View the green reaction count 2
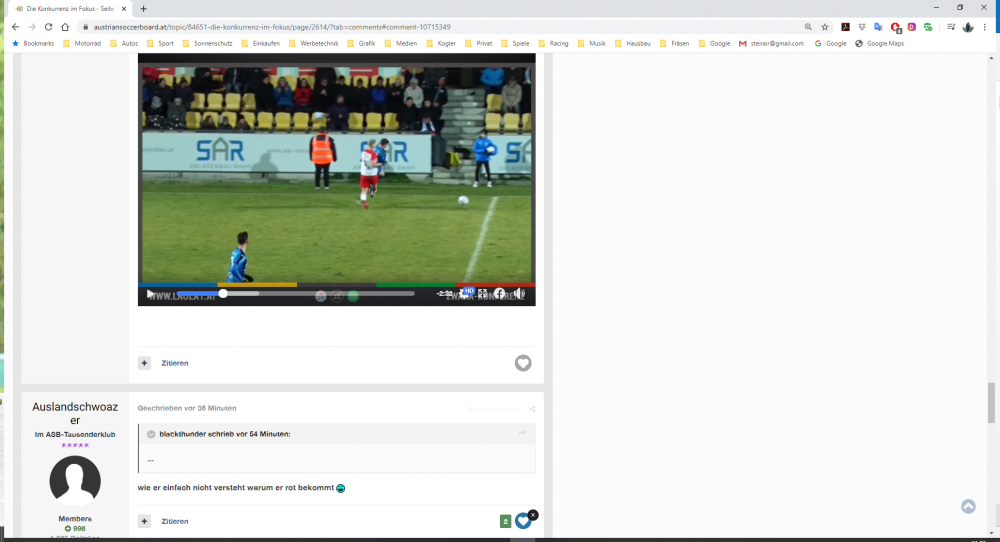Viewport: 1000px width, 542px height. point(505,522)
